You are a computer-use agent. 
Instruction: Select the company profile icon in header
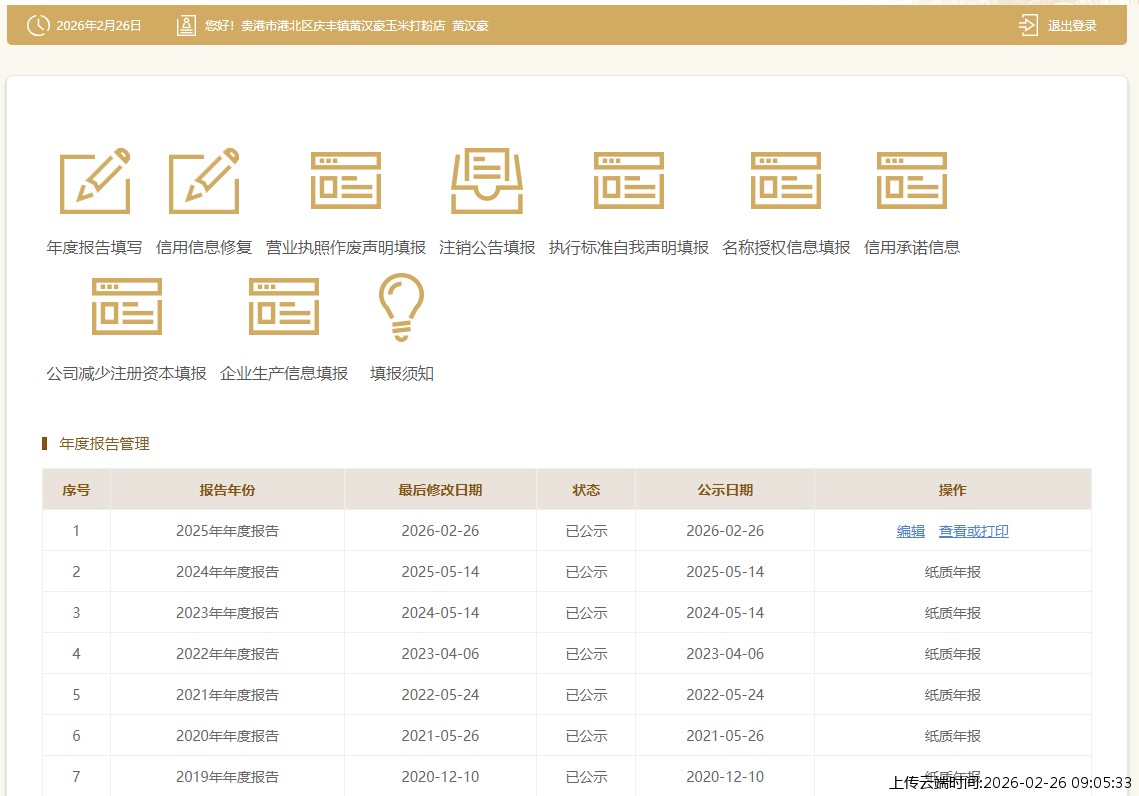[186, 24]
